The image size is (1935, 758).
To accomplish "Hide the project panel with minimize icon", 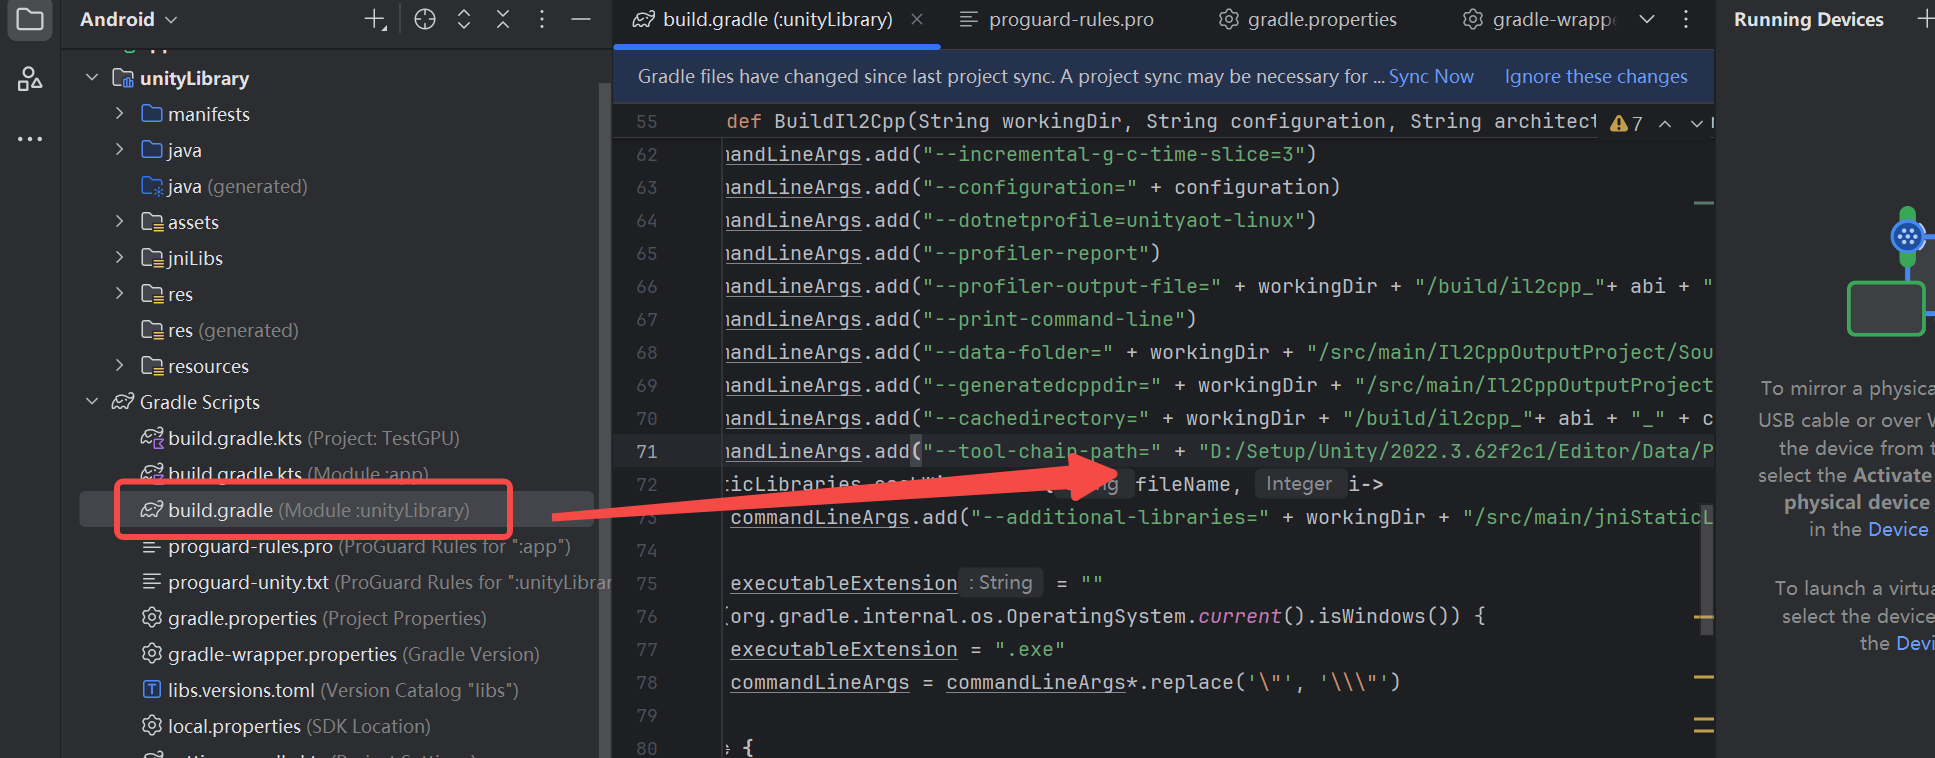I will click(581, 19).
